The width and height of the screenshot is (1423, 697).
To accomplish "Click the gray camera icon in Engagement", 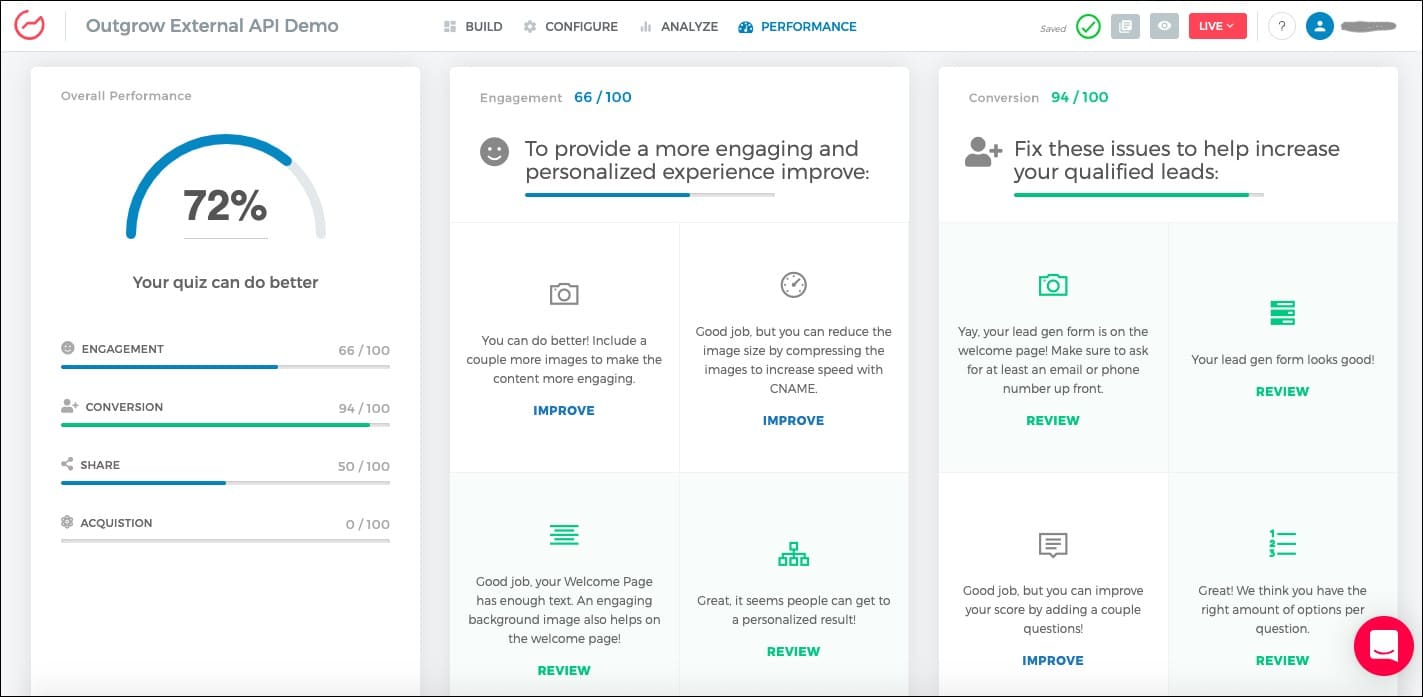I will pyautogui.click(x=564, y=293).
